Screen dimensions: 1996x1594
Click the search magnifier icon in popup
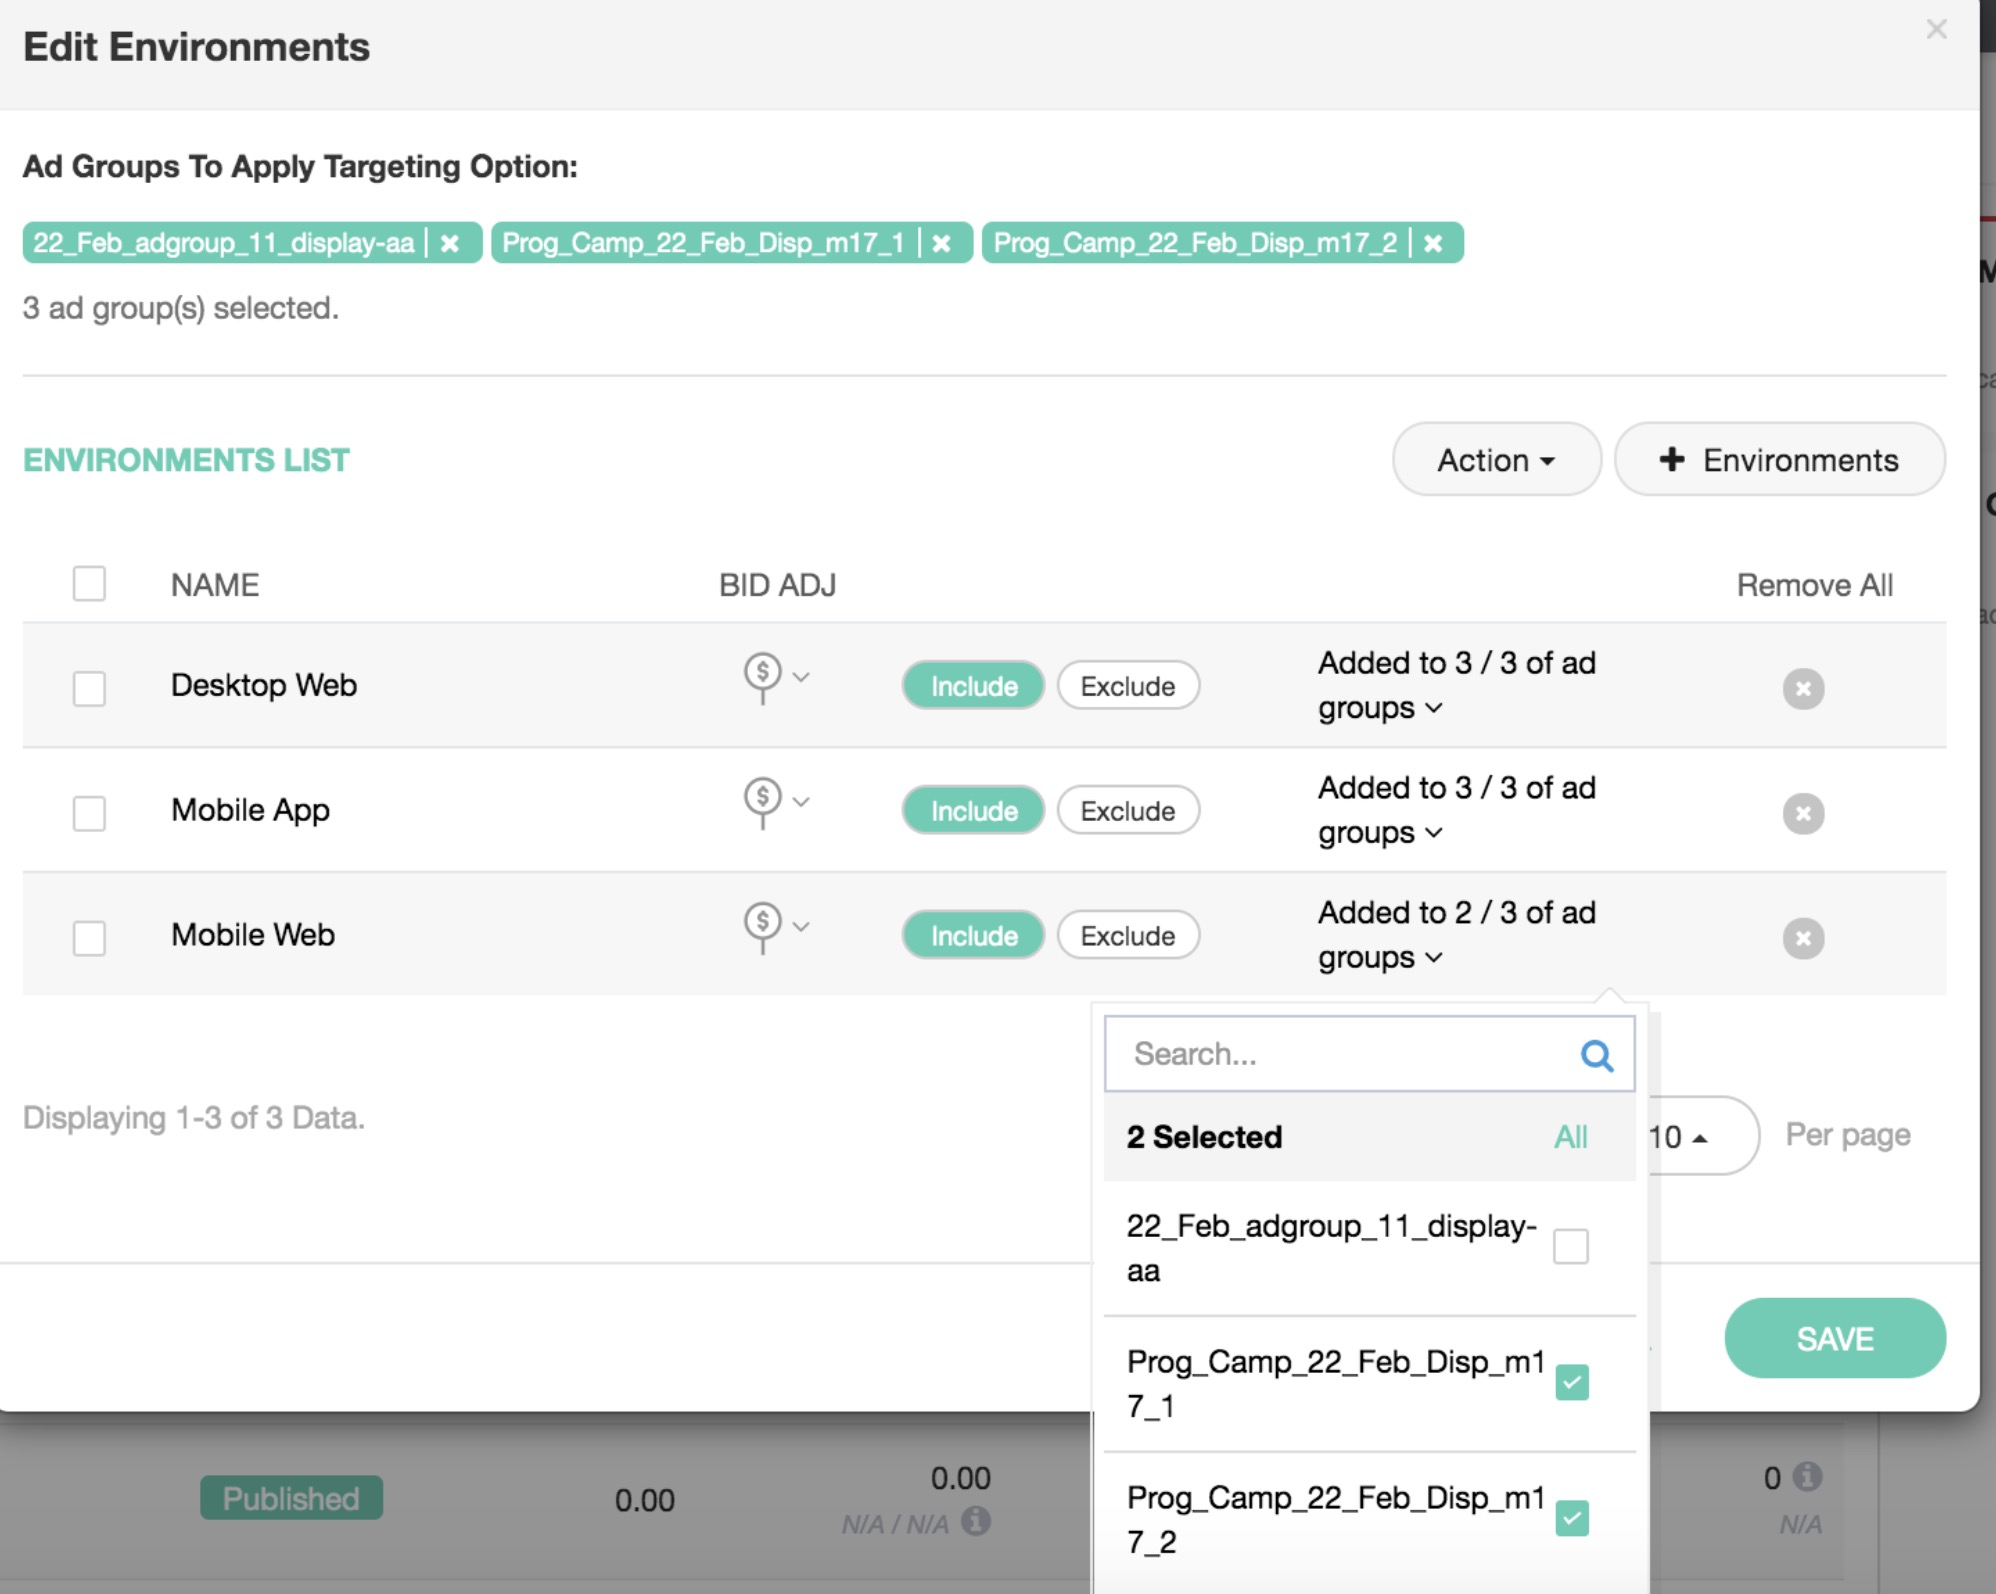(x=1596, y=1055)
